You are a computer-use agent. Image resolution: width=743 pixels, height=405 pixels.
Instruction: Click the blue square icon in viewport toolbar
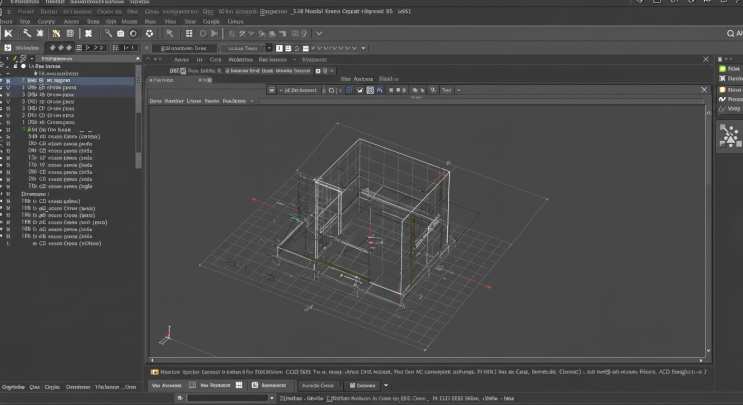click(349, 90)
